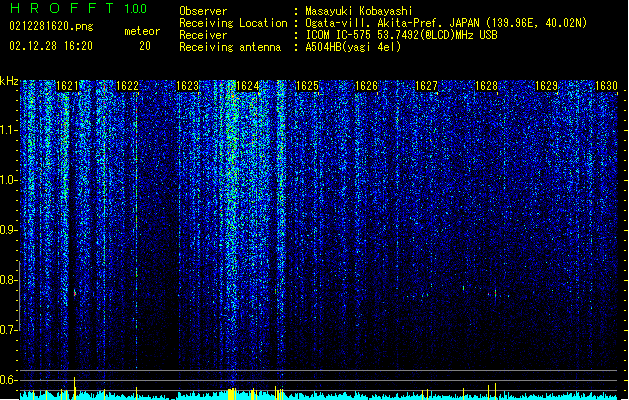
Task: Click the 1621 time marker
Action: point(67,86)
